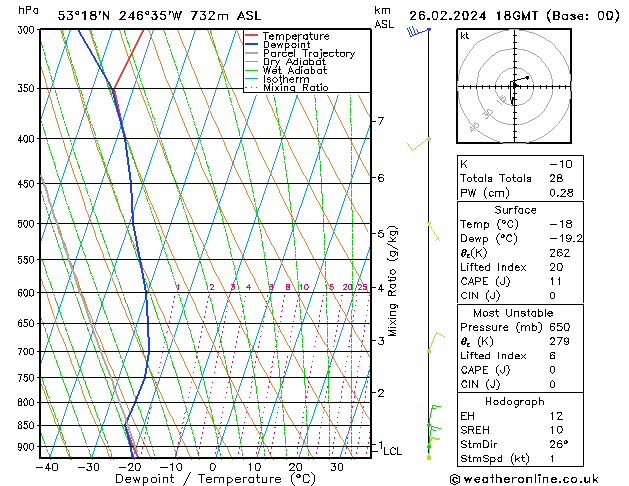This screenshot has height=486, width=629.
Task: Click the 900 hPa pressure axis label
Action: [28, 447]
